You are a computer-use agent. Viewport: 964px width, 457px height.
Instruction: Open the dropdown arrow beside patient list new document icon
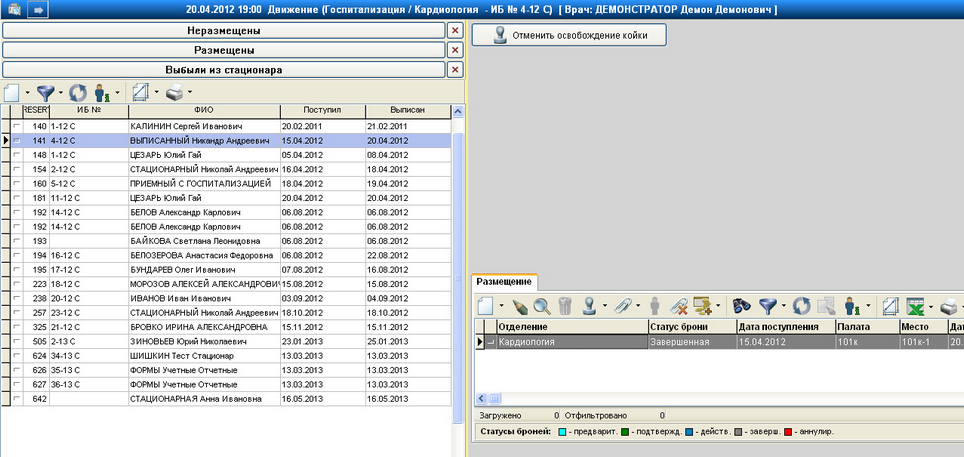[x=28, y=93]
